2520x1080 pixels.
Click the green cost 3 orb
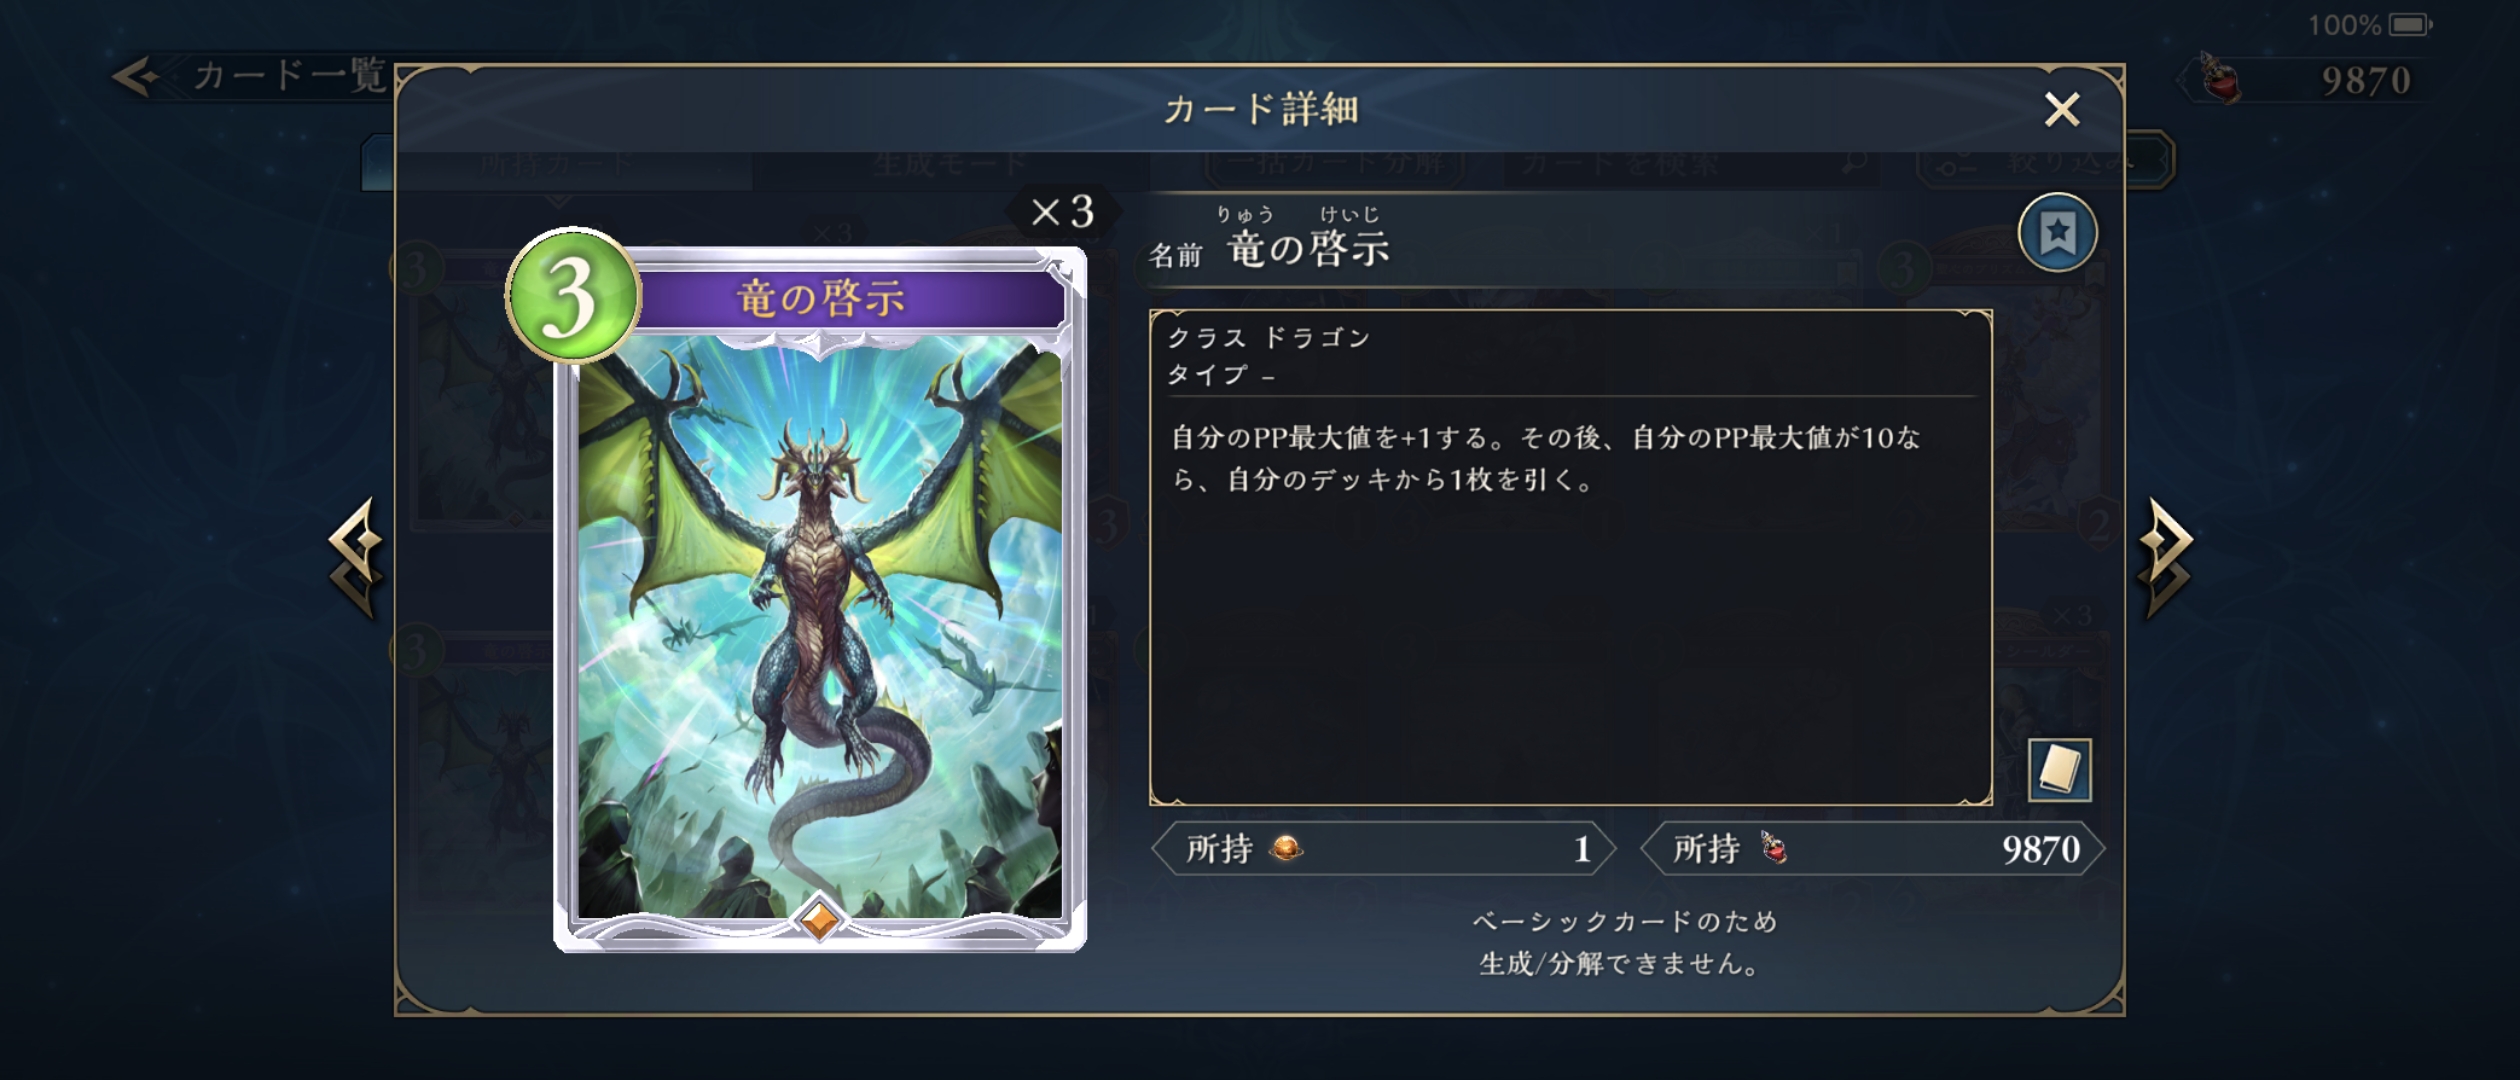[573, 295]
